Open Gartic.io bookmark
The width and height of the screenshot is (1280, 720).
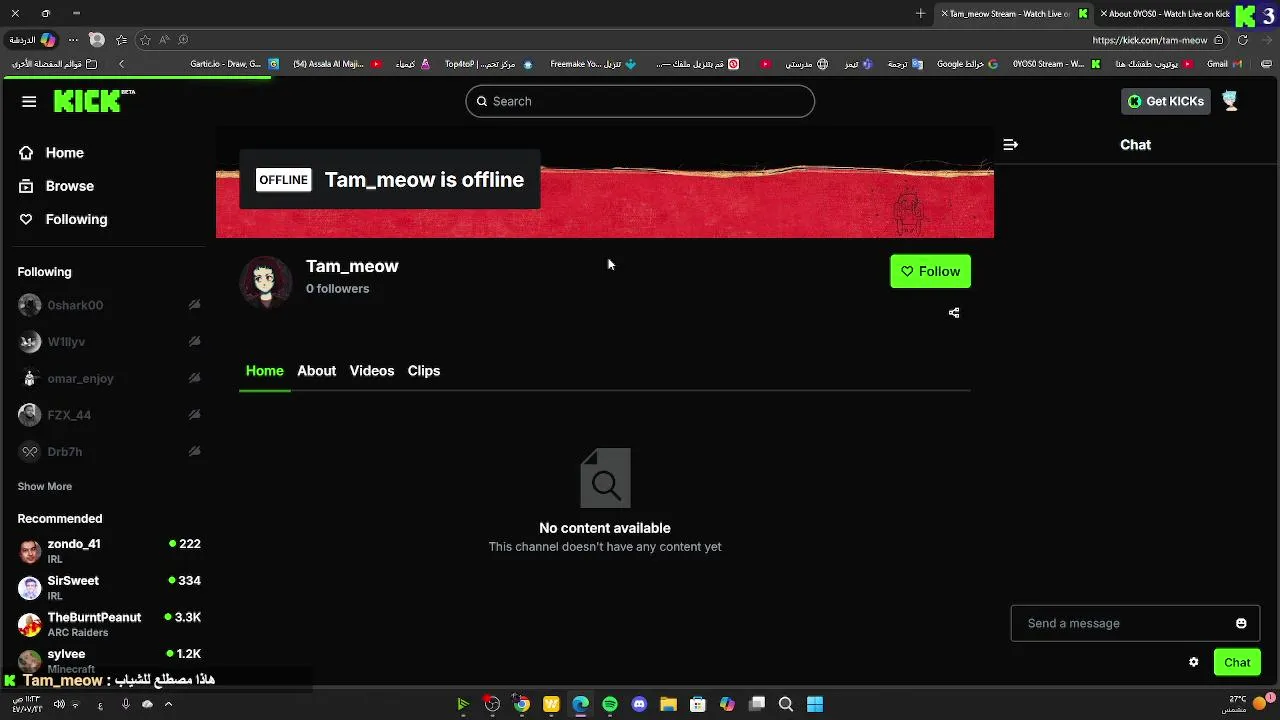234,63
